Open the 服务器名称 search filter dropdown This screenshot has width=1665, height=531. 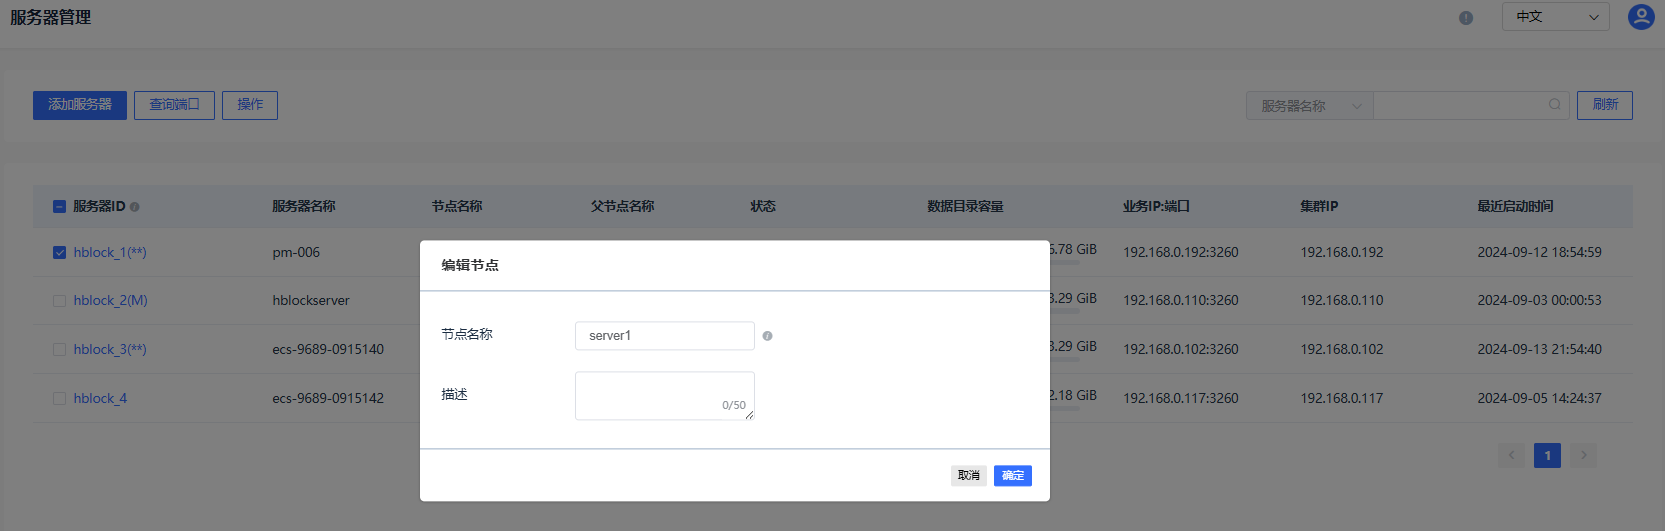[x=1310, y=105]
